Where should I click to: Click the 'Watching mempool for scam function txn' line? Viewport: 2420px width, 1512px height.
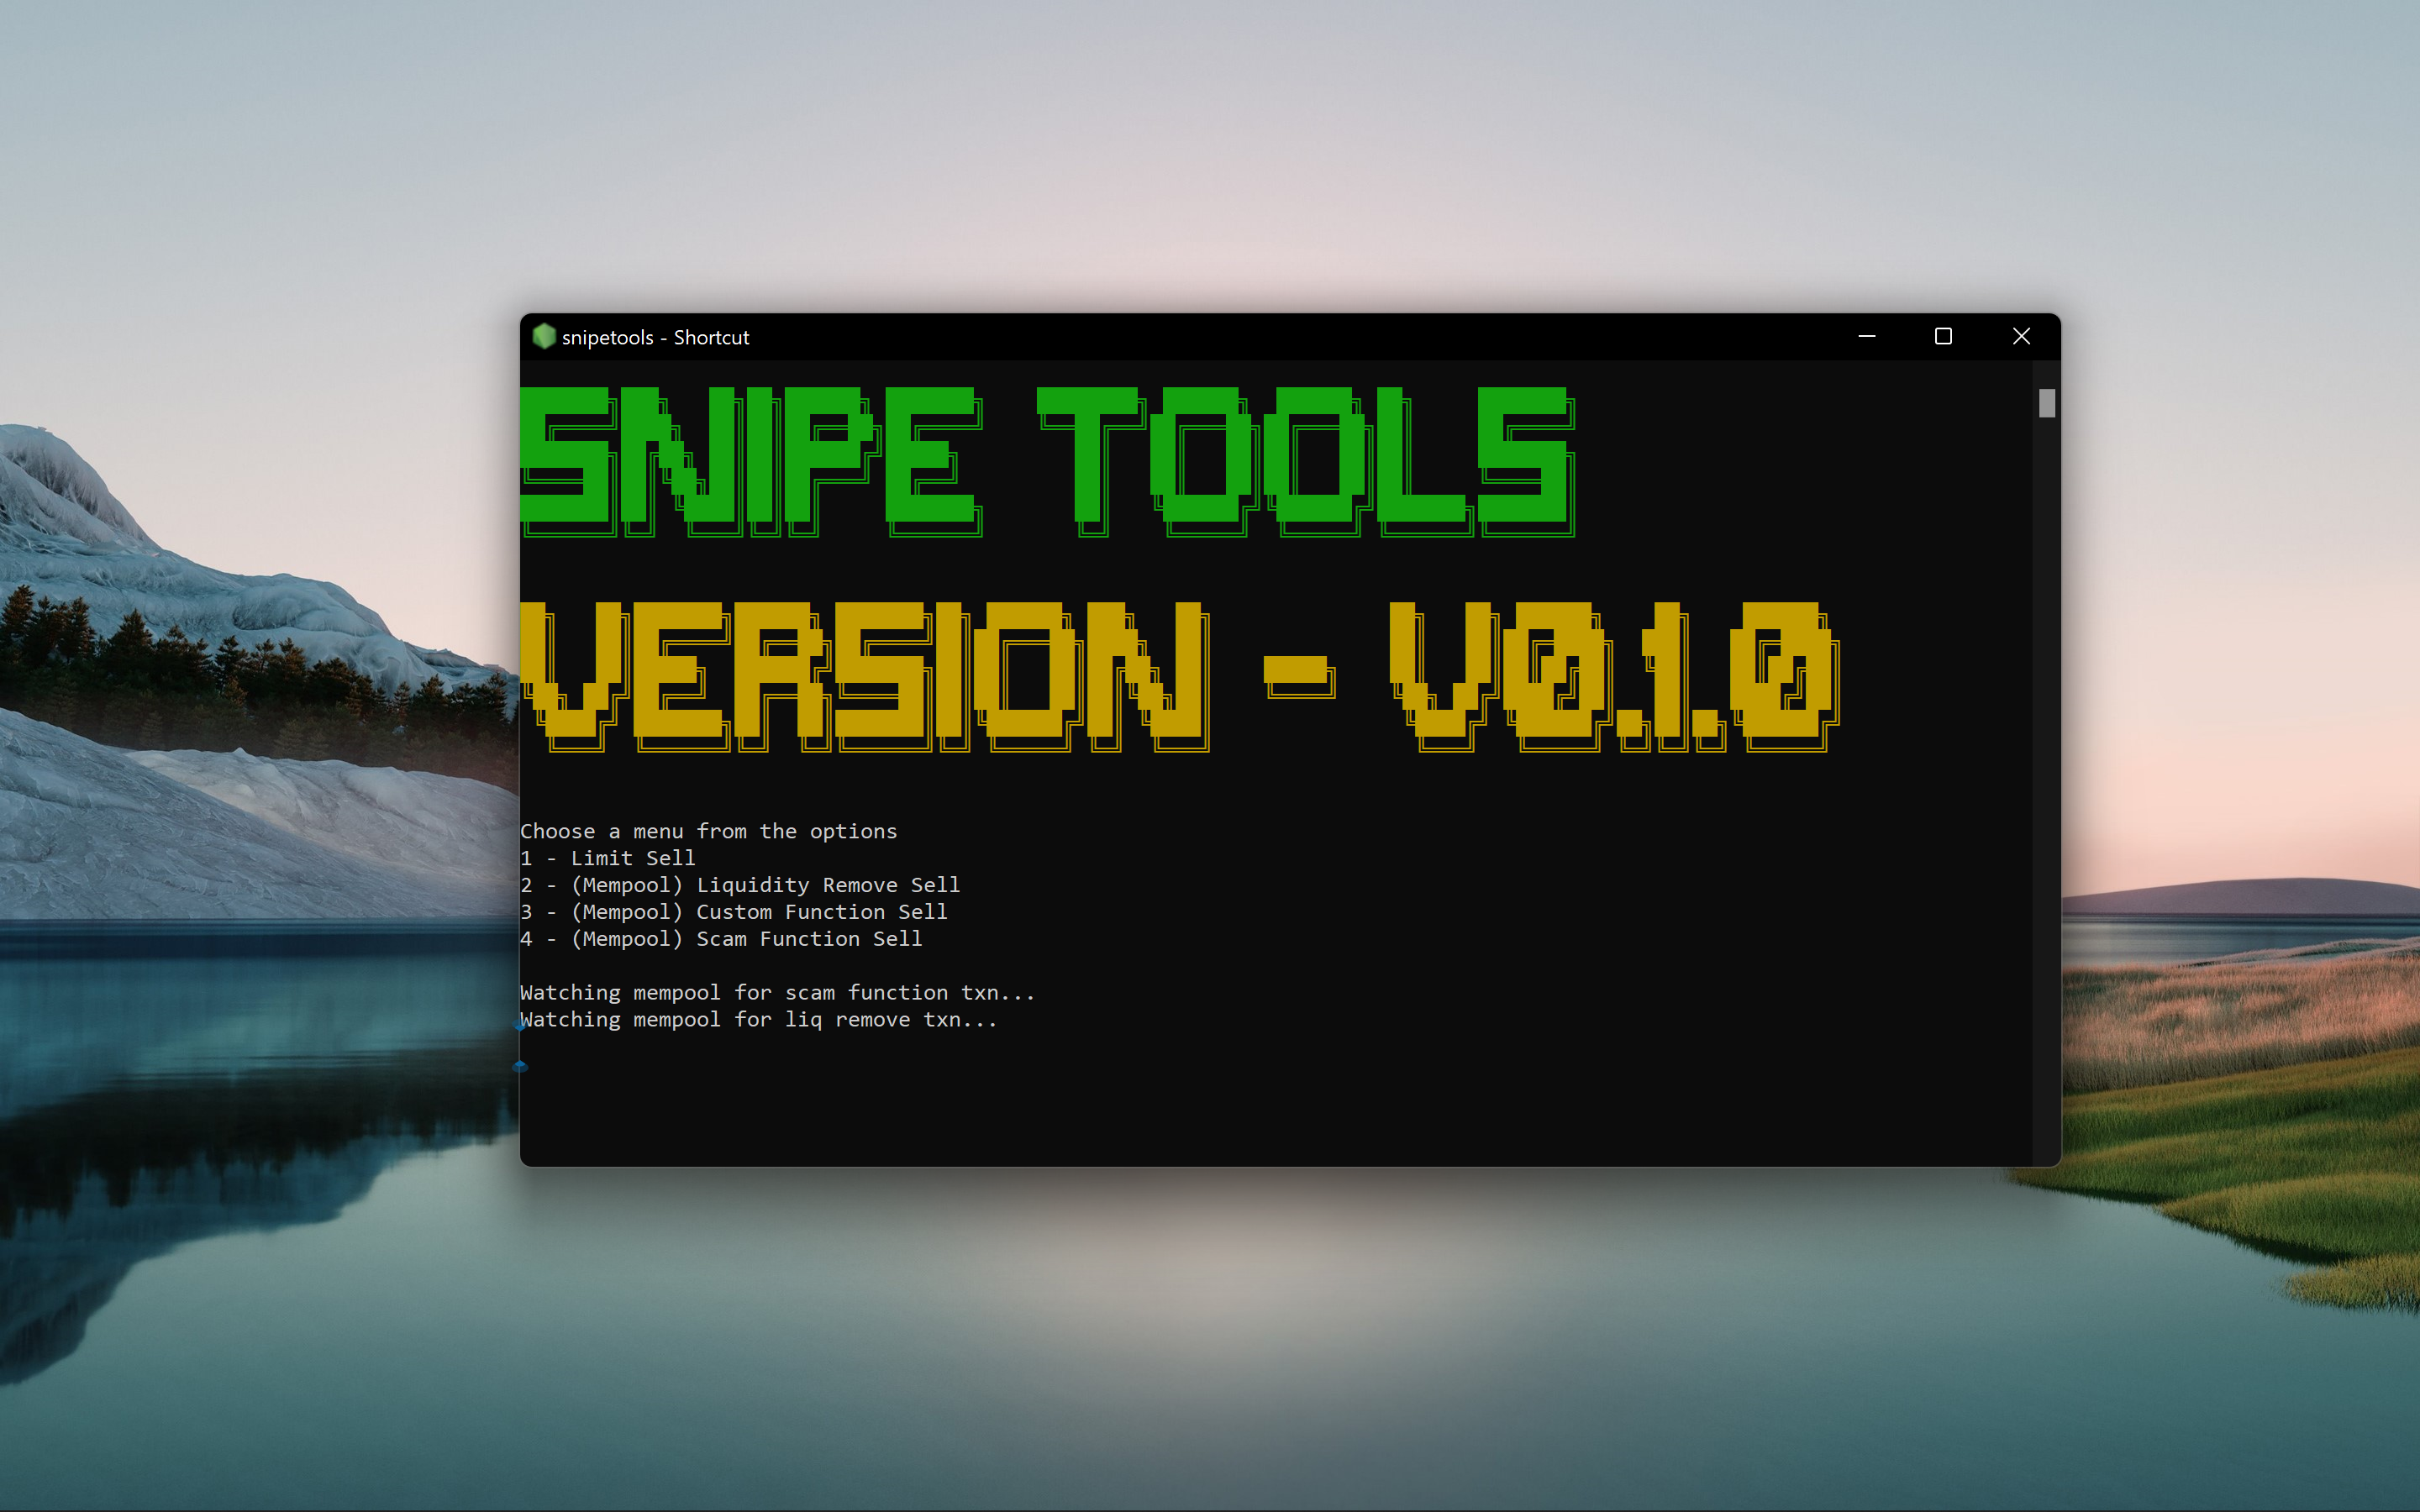point(777,992)
